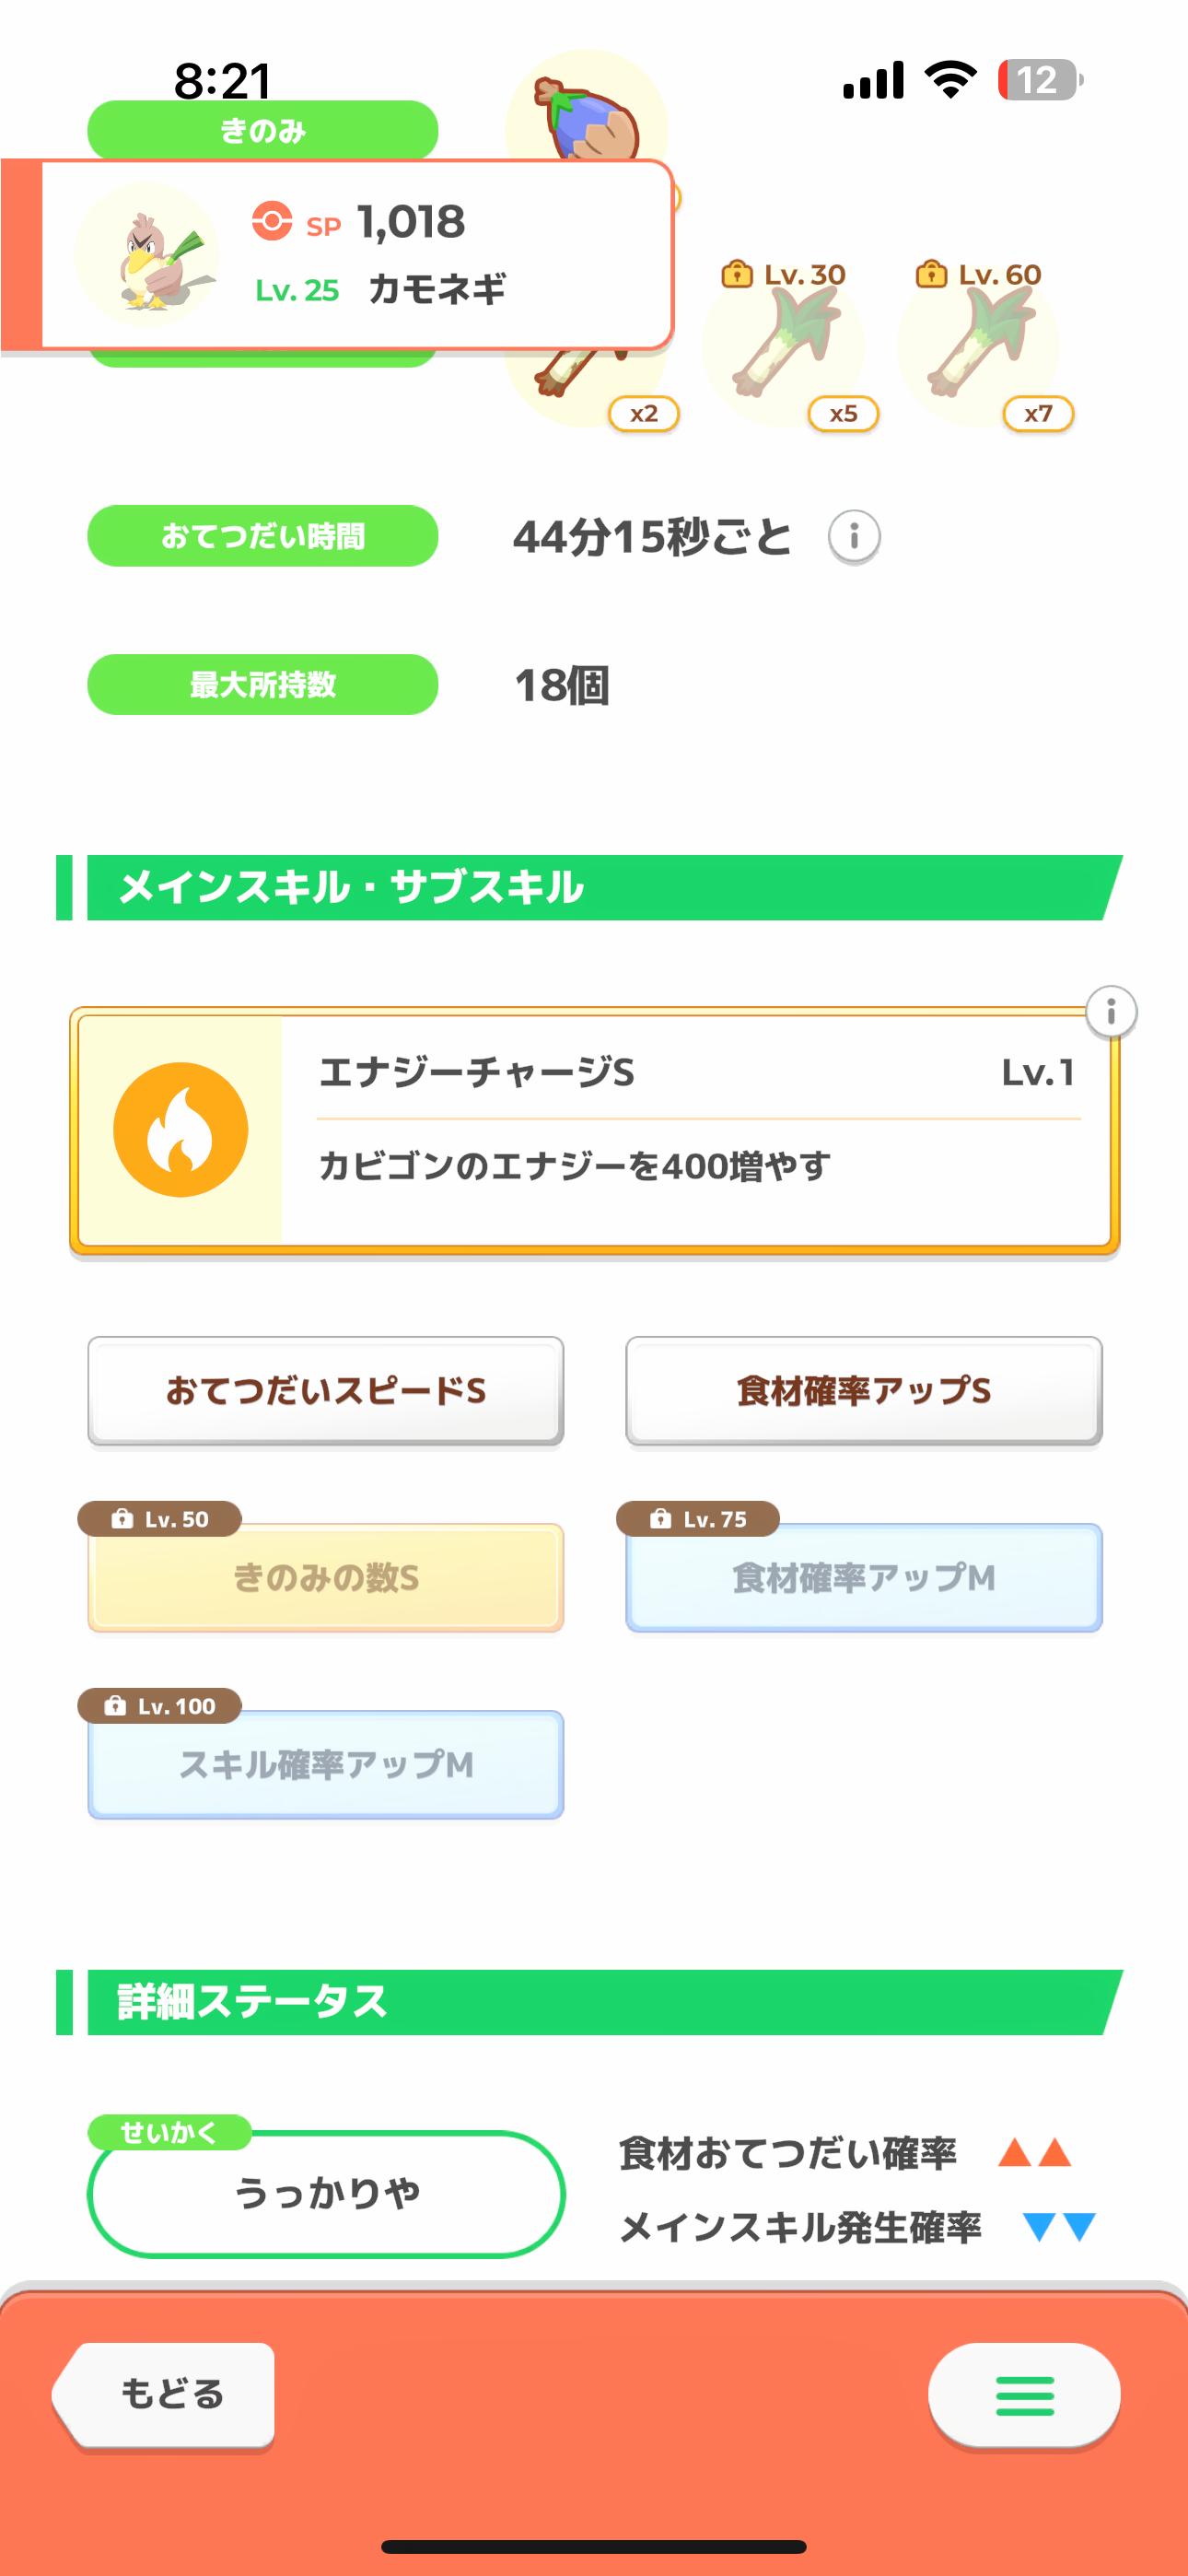Tap the x2 leek ingredient badge
The image size is (1188, 2576).
click(x=643, y=413)
